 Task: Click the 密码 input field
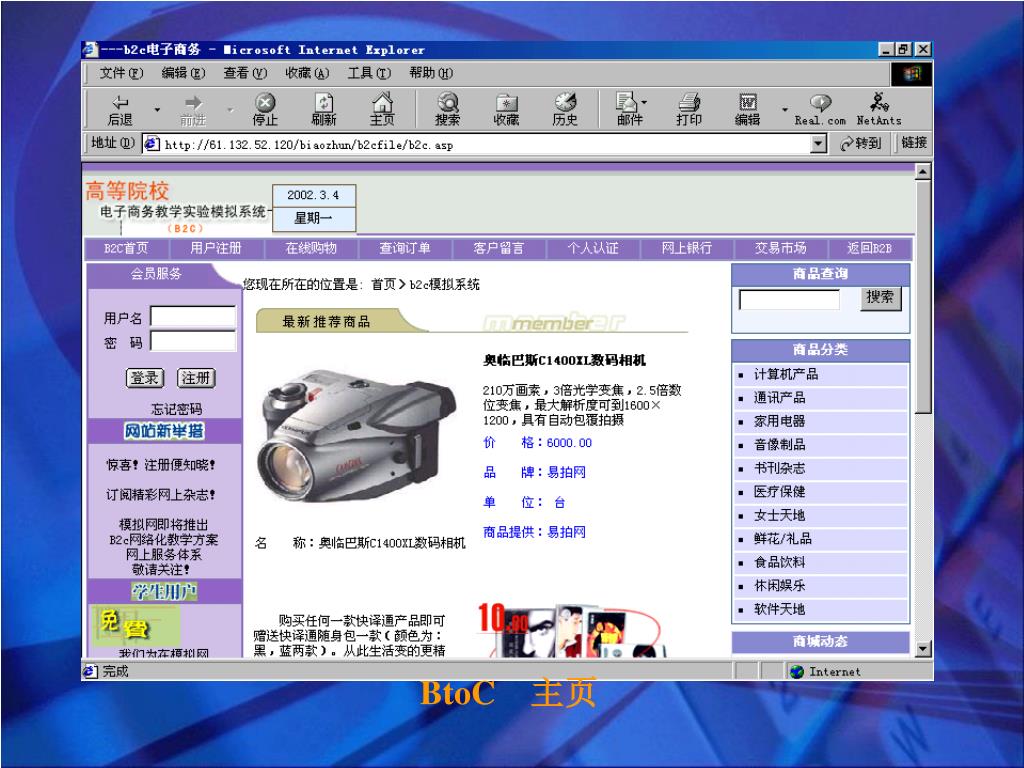pyautogui.click(x=193, y=341)
